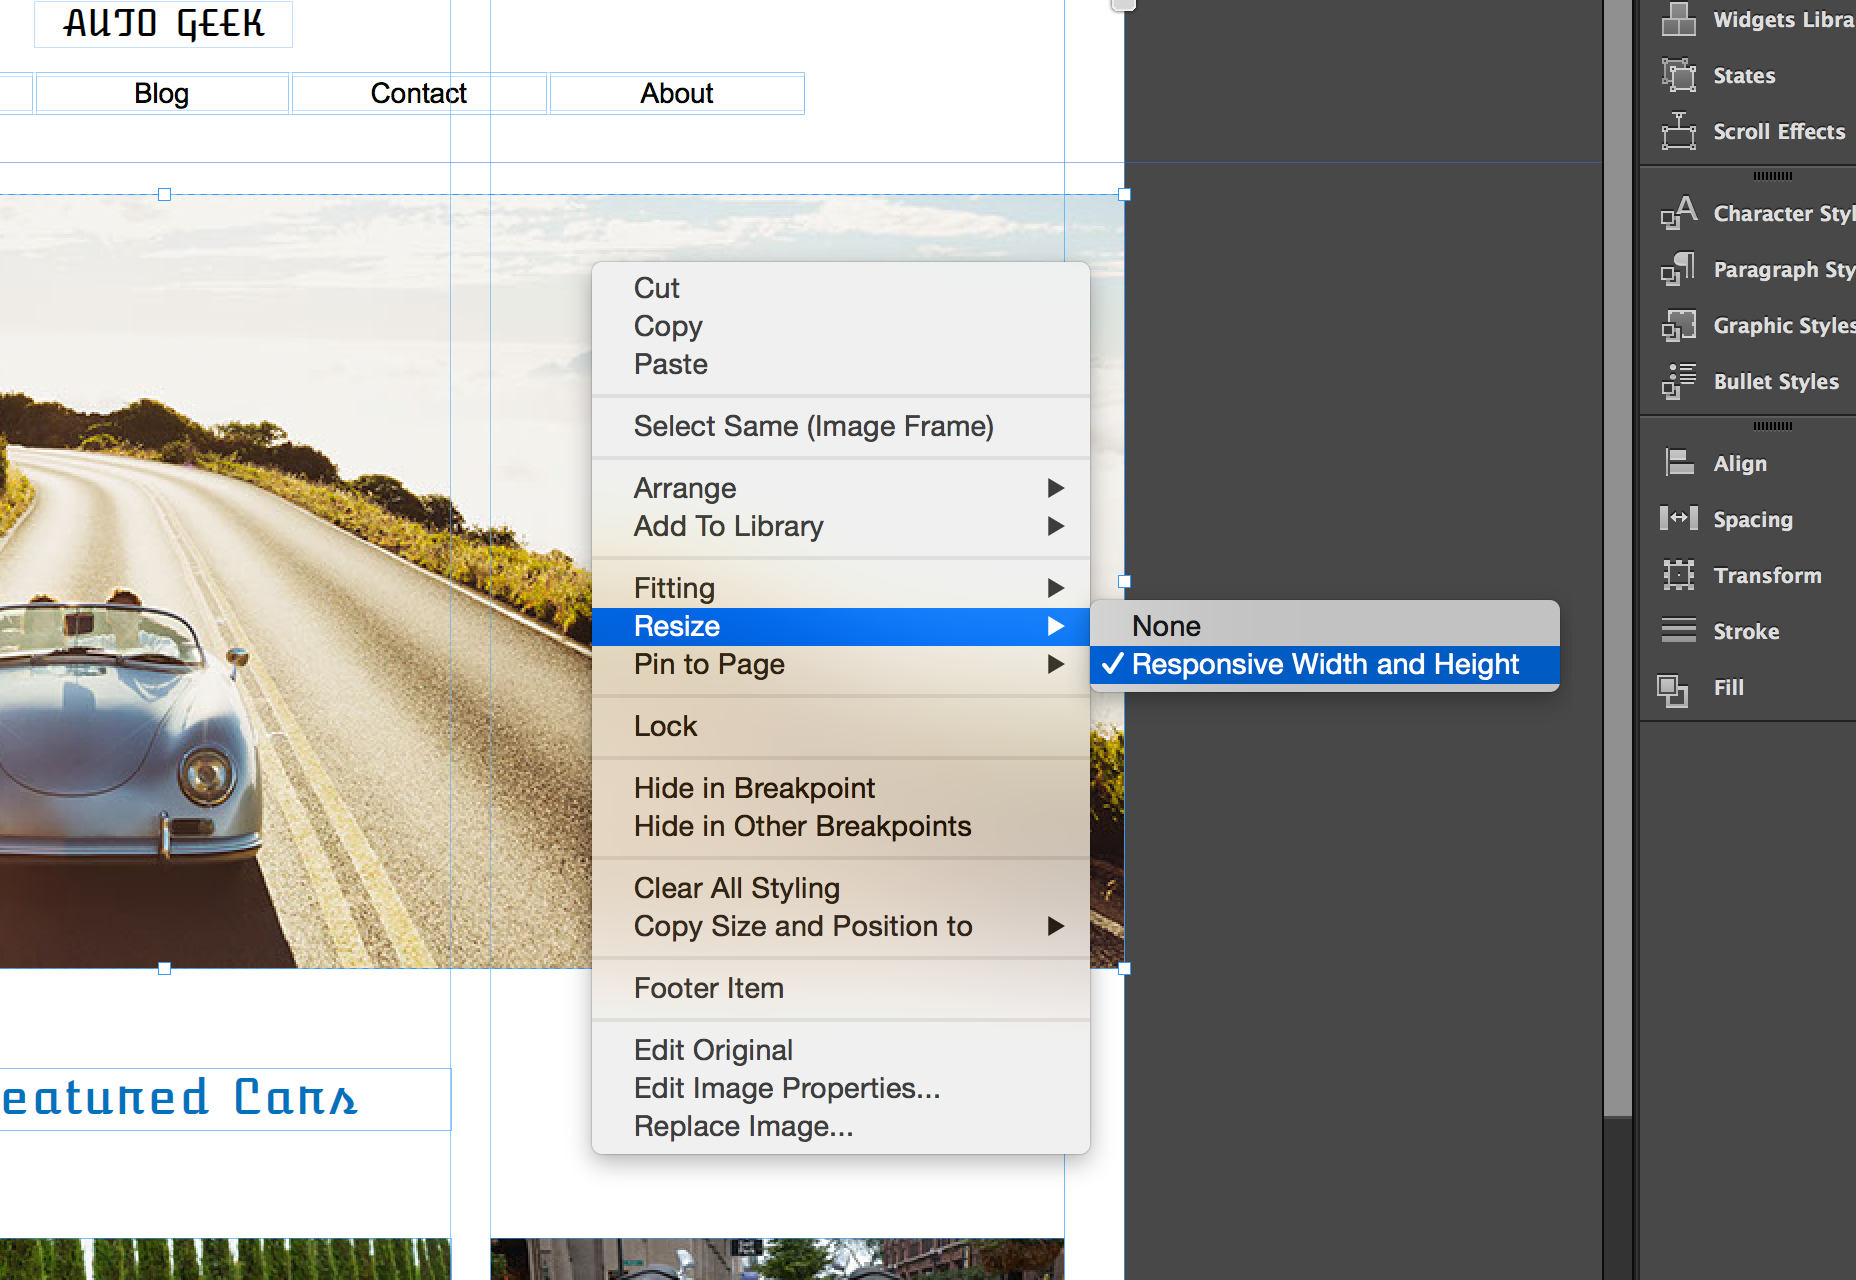The image size is (1856, 1280).
Task: Toggle Hide in Other Breakpoints
Action: (840, 826)
